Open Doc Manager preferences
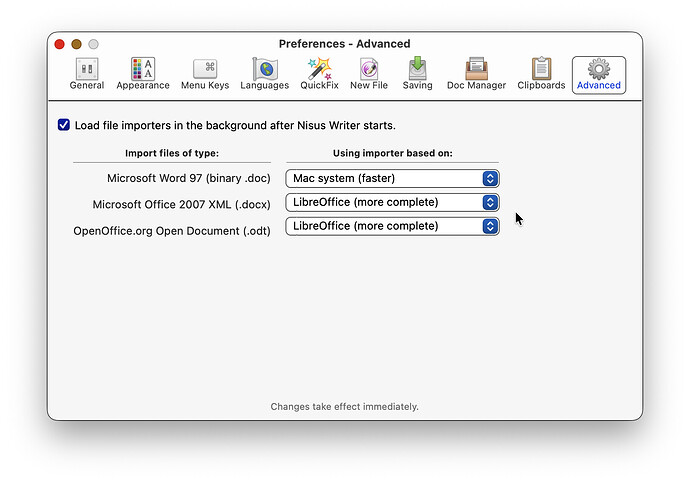This screenshot has height=482, width=690. pyautogui.click(x=476, y=74)
